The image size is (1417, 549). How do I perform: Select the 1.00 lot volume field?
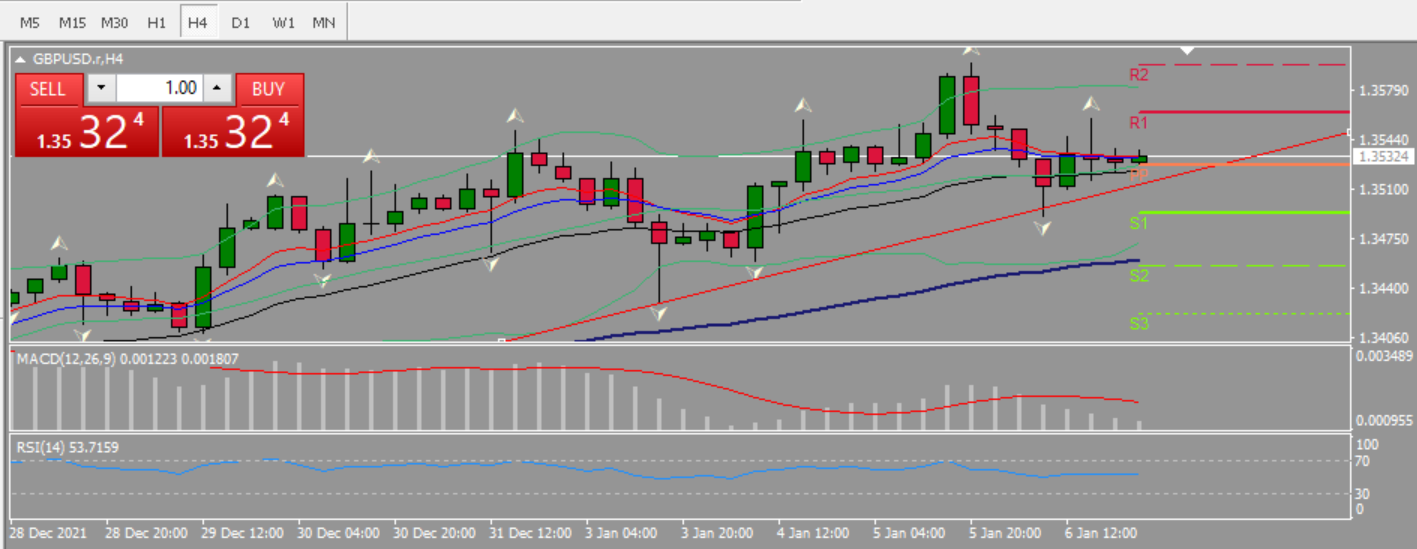[x=159, y=89]
